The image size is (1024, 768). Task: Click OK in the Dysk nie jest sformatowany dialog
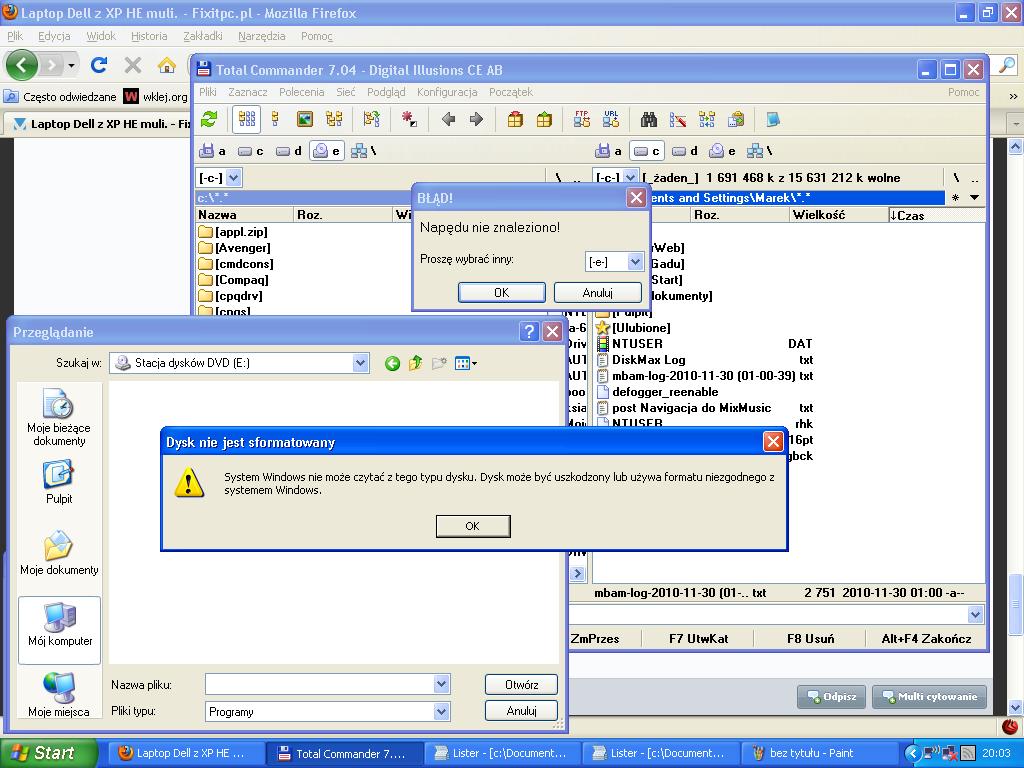[473, 526]
